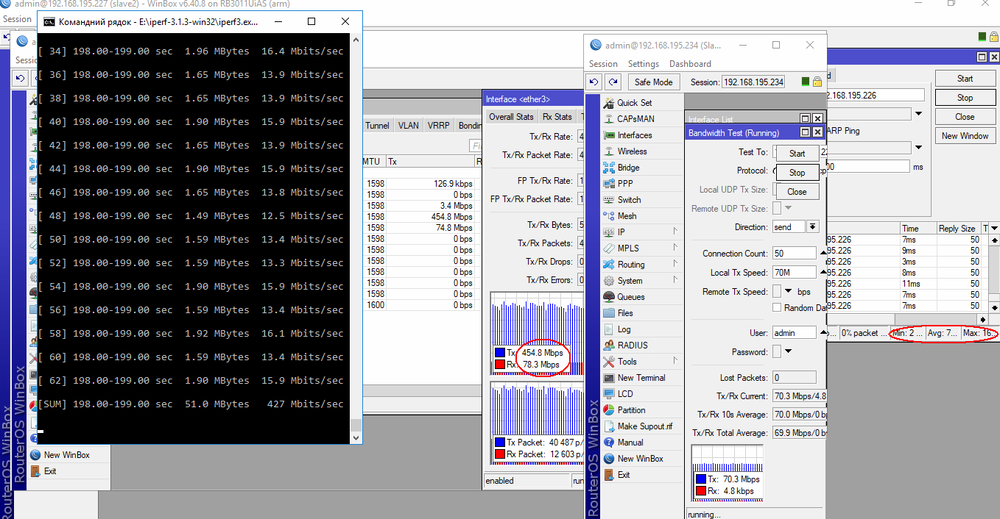
Task: Open the RADIUS menu item
Action: pos(625,345)
